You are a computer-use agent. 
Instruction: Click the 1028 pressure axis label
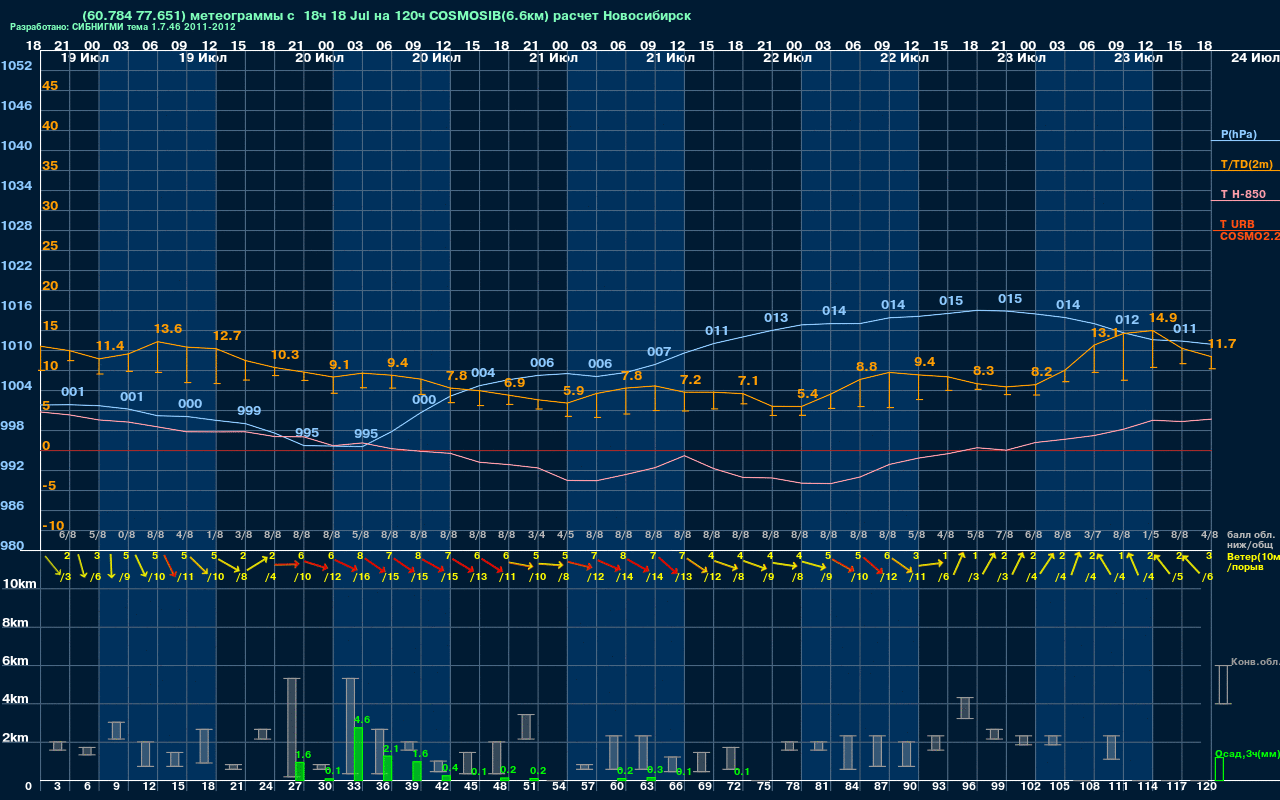click(x=16, y=226)
